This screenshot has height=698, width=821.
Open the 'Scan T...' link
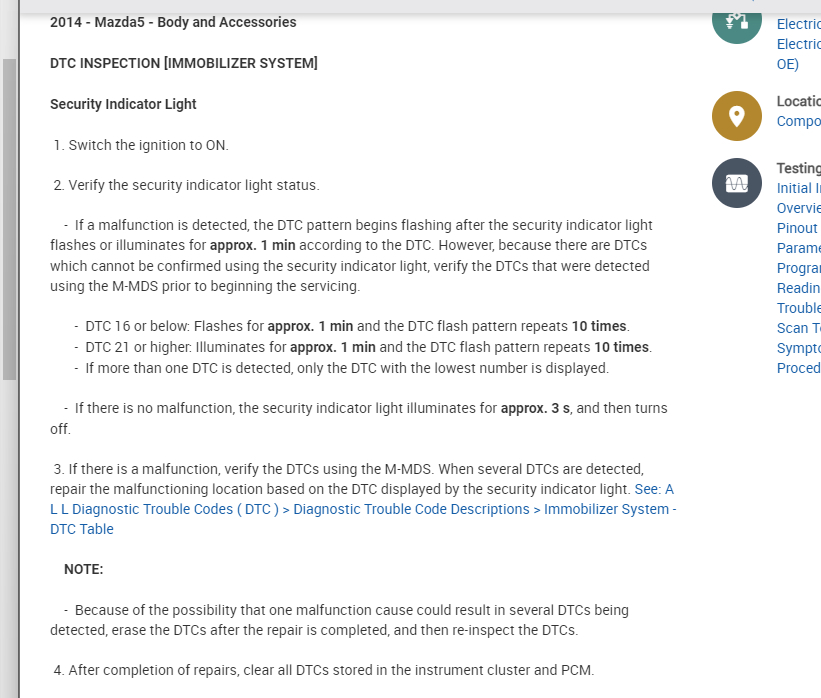coord(798,328)
